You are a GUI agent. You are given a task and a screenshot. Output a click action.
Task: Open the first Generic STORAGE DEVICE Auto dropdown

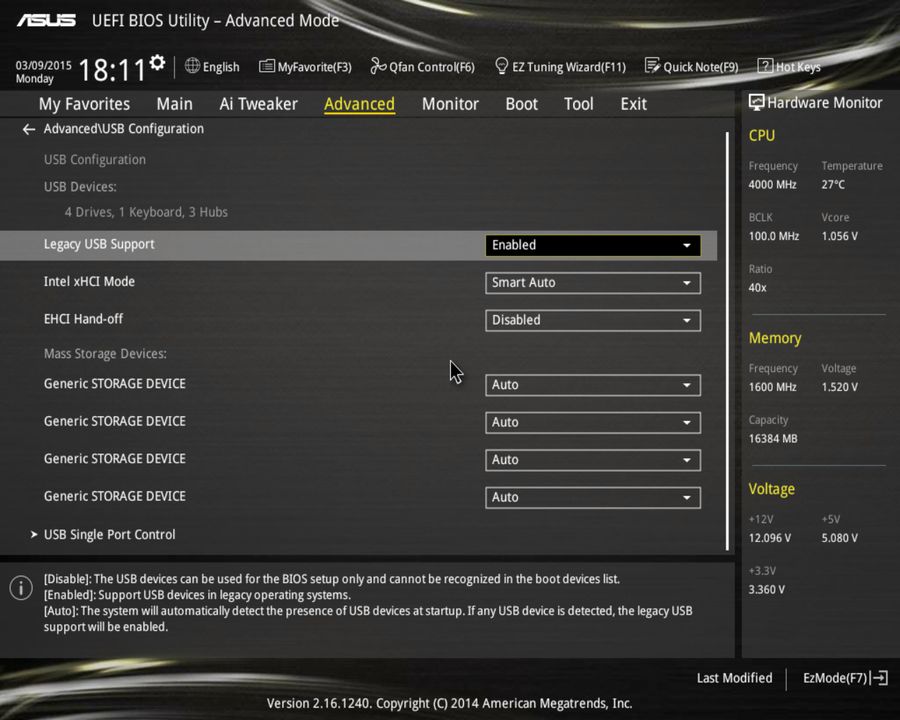(x=592, y=384)
